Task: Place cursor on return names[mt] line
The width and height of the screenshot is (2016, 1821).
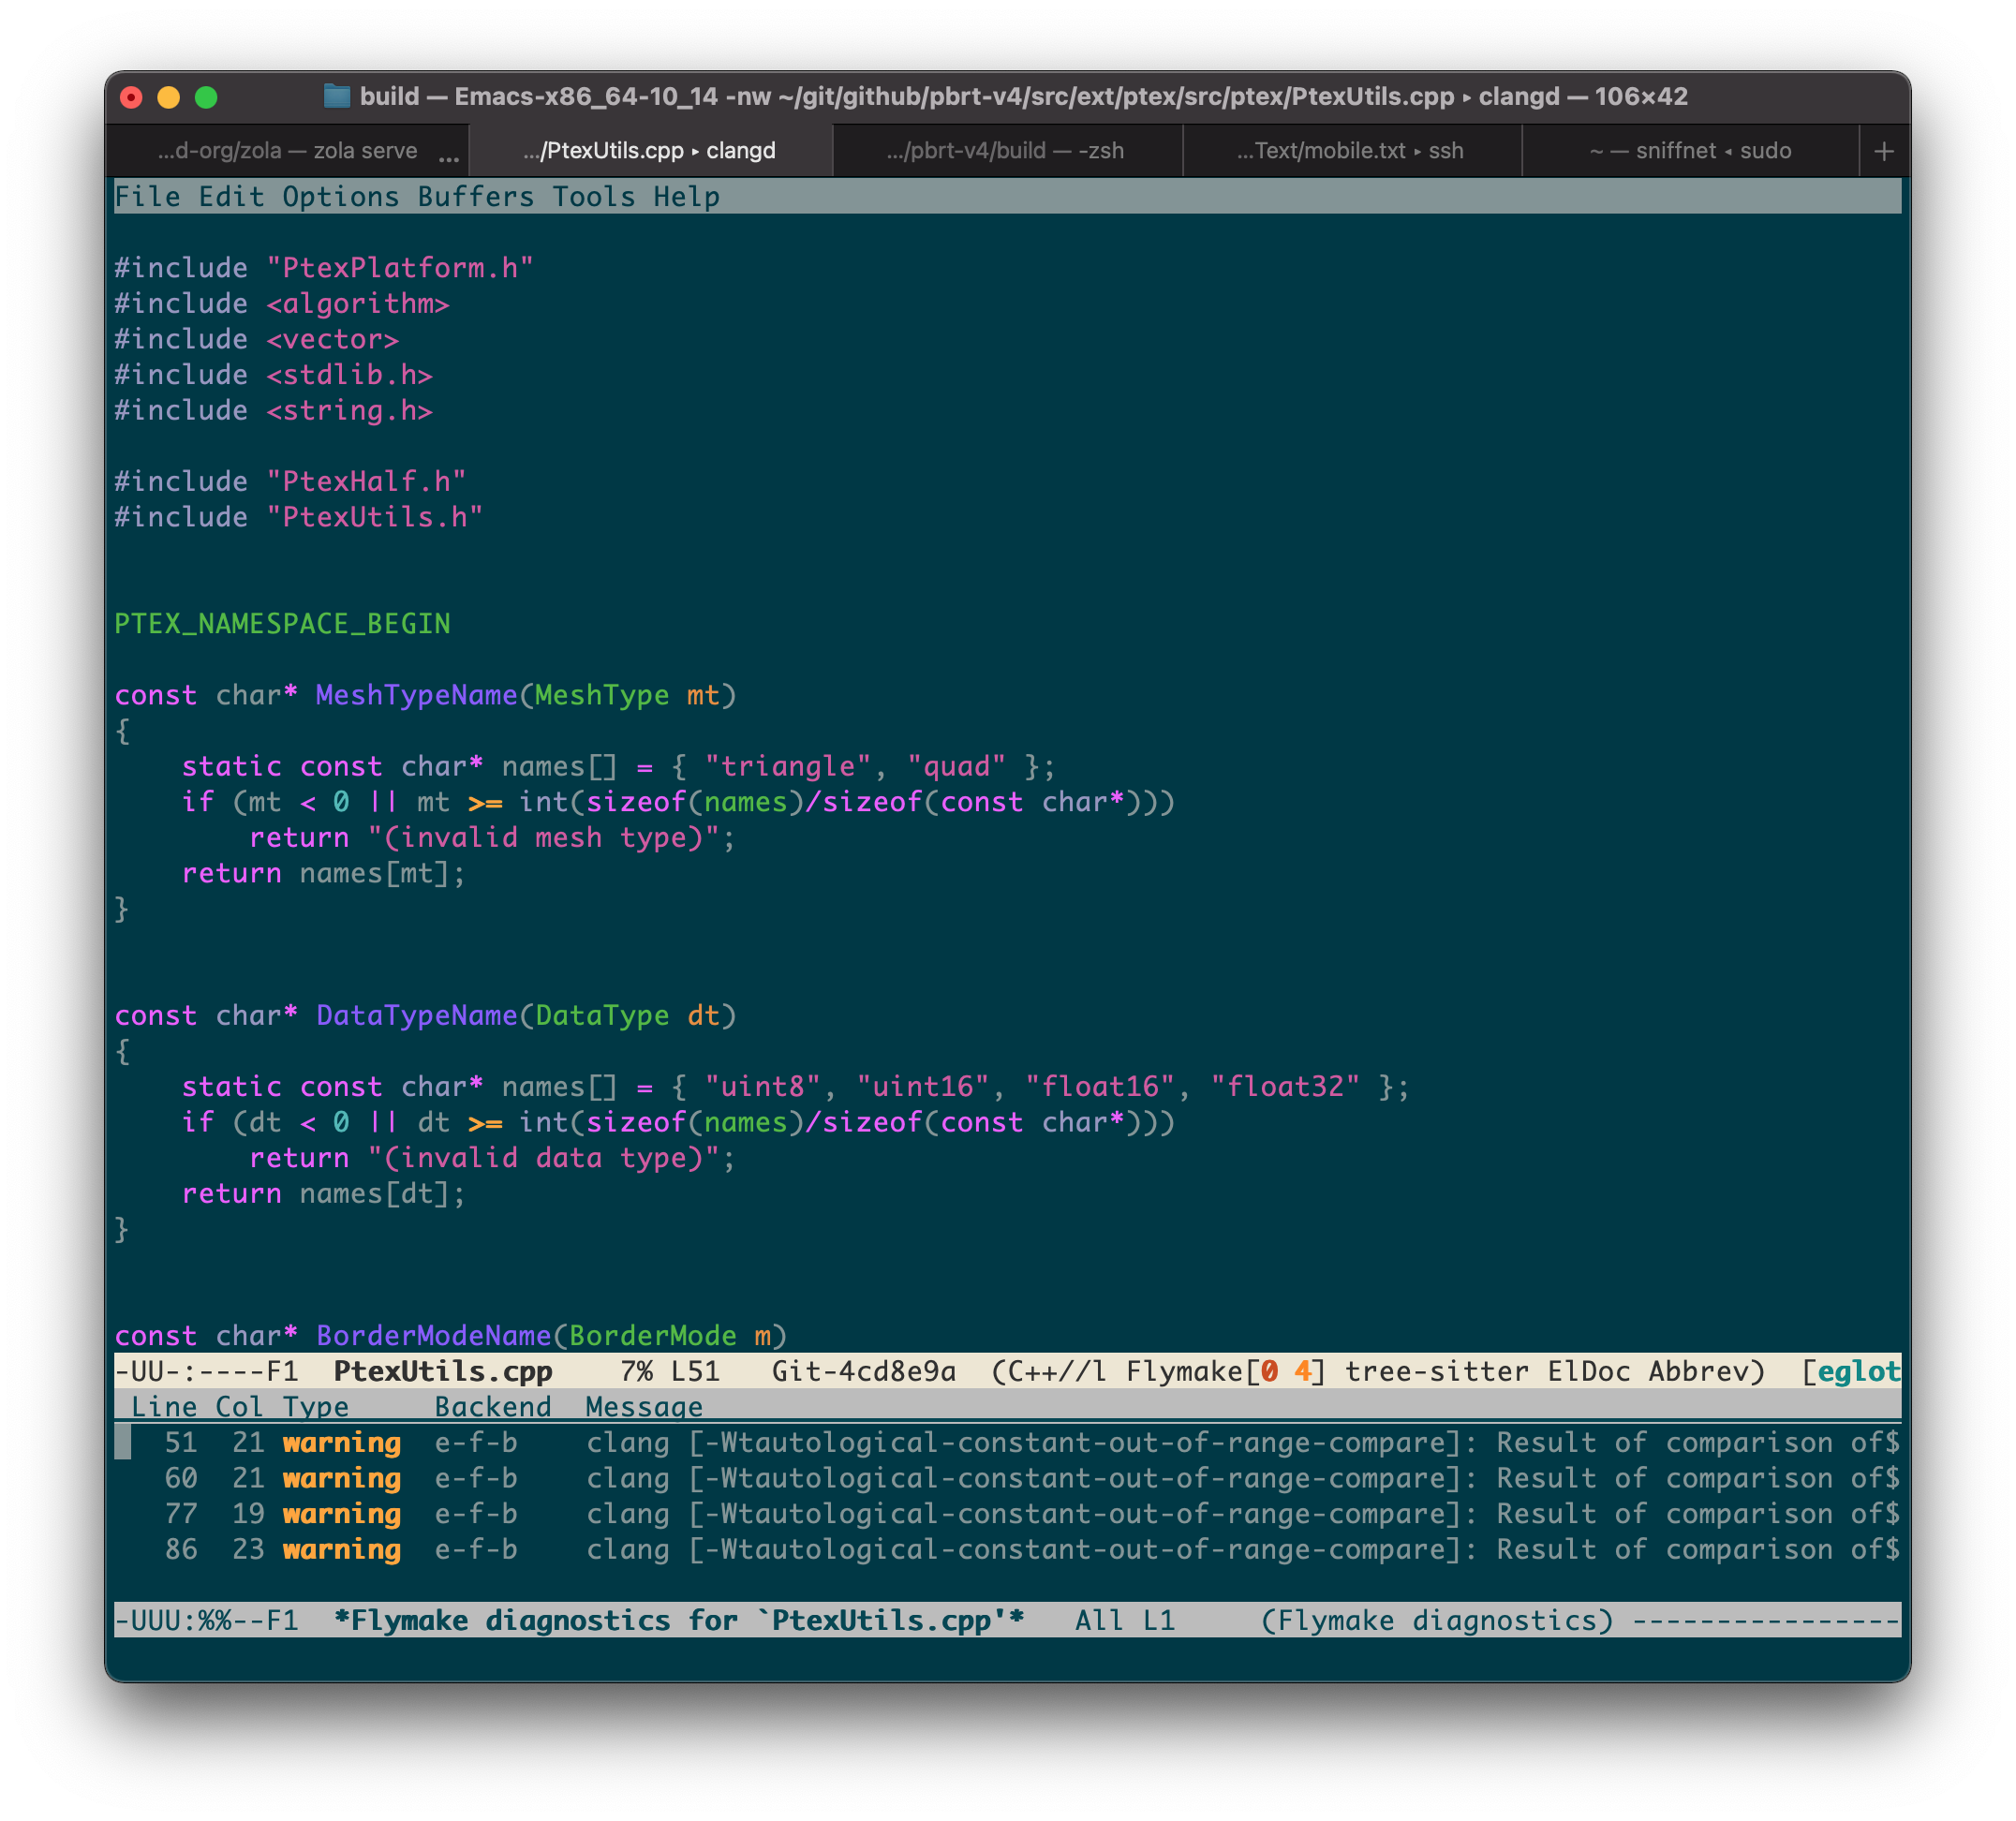Action: (324, 873)
